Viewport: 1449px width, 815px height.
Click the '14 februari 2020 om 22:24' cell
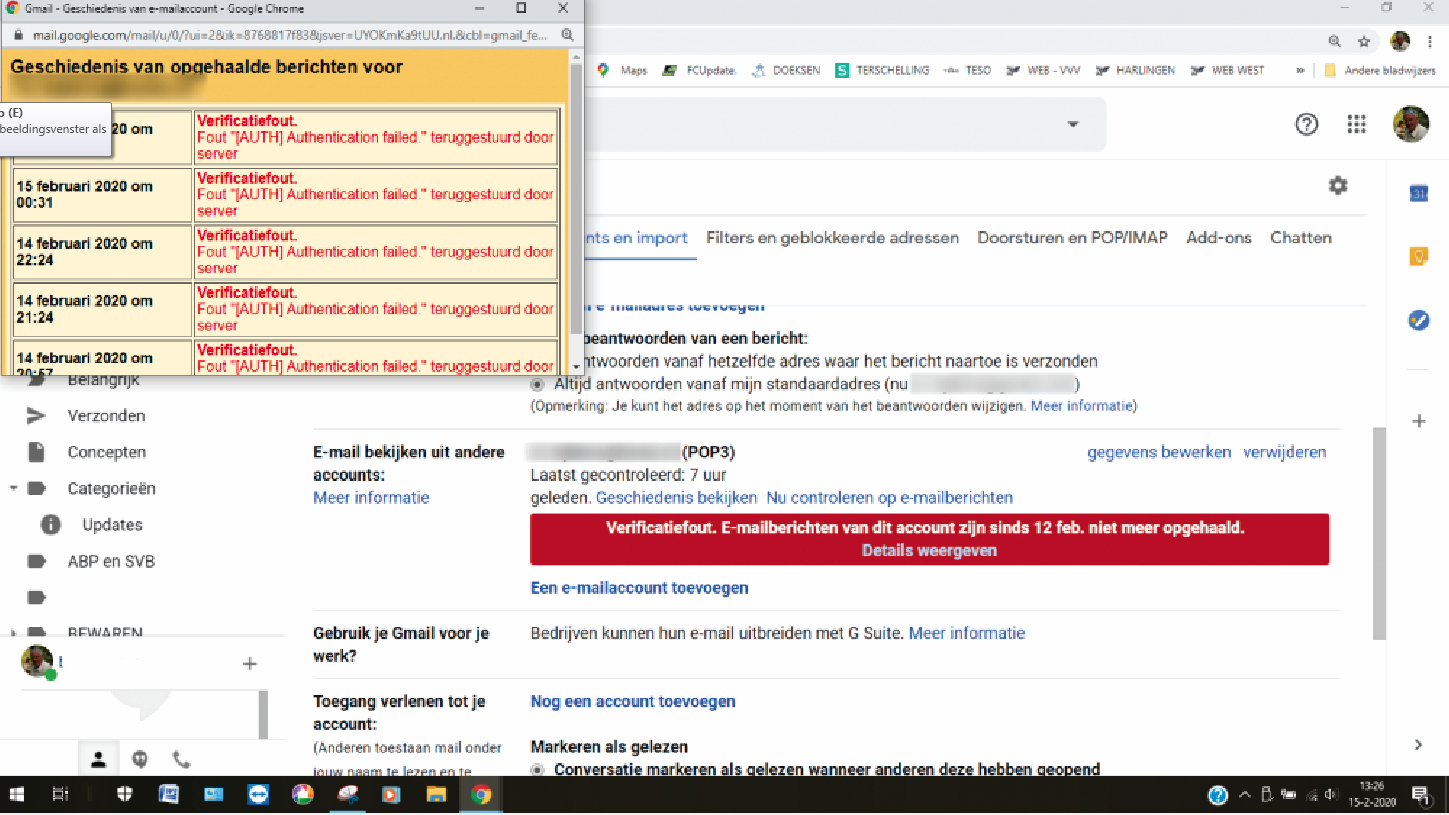point(102,251)
